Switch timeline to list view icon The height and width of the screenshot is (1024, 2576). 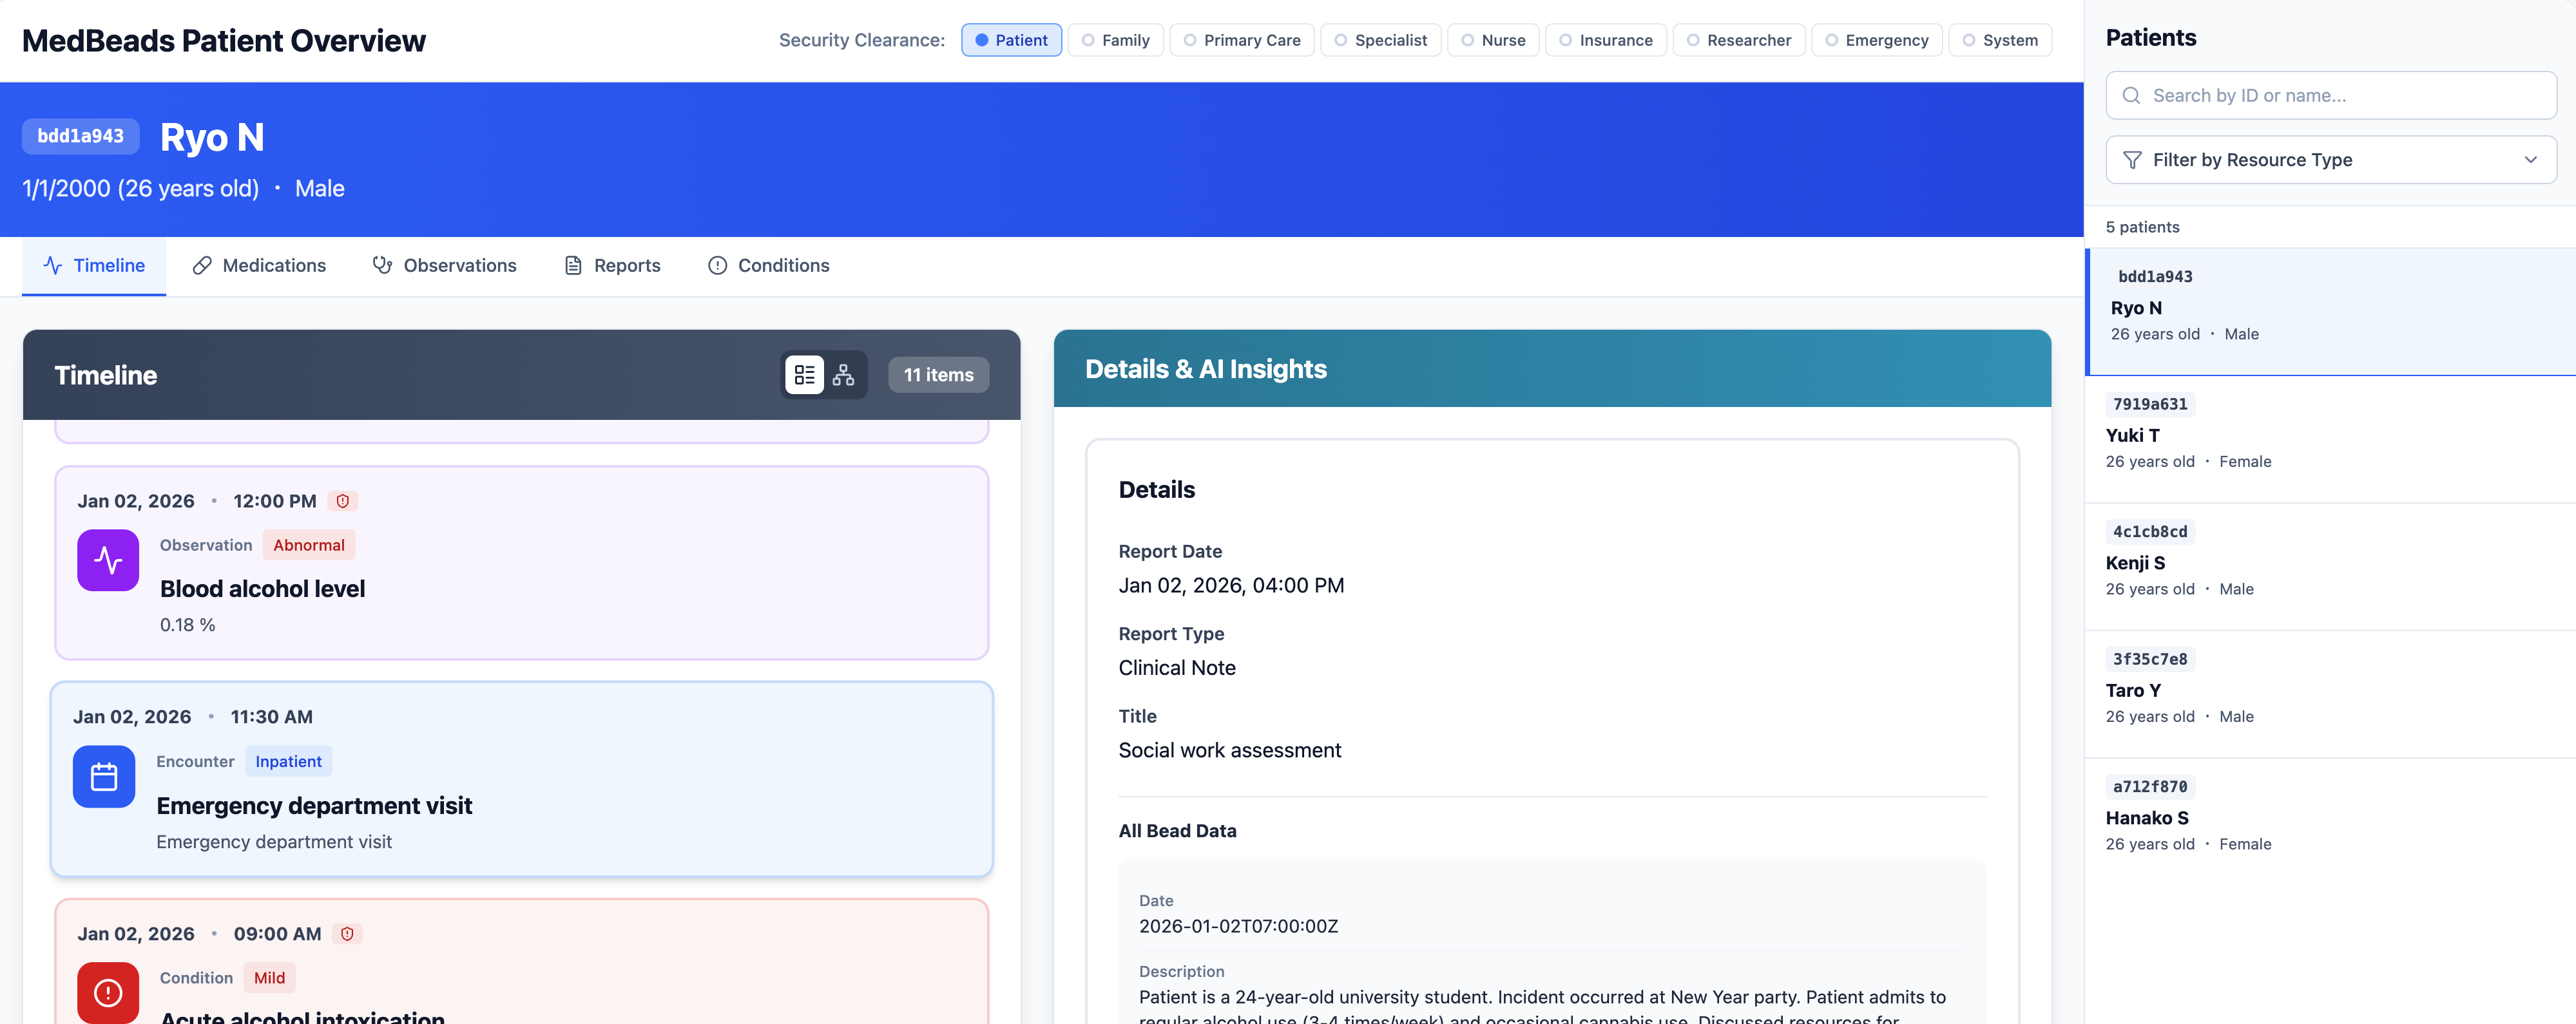(x=804, y=375)
